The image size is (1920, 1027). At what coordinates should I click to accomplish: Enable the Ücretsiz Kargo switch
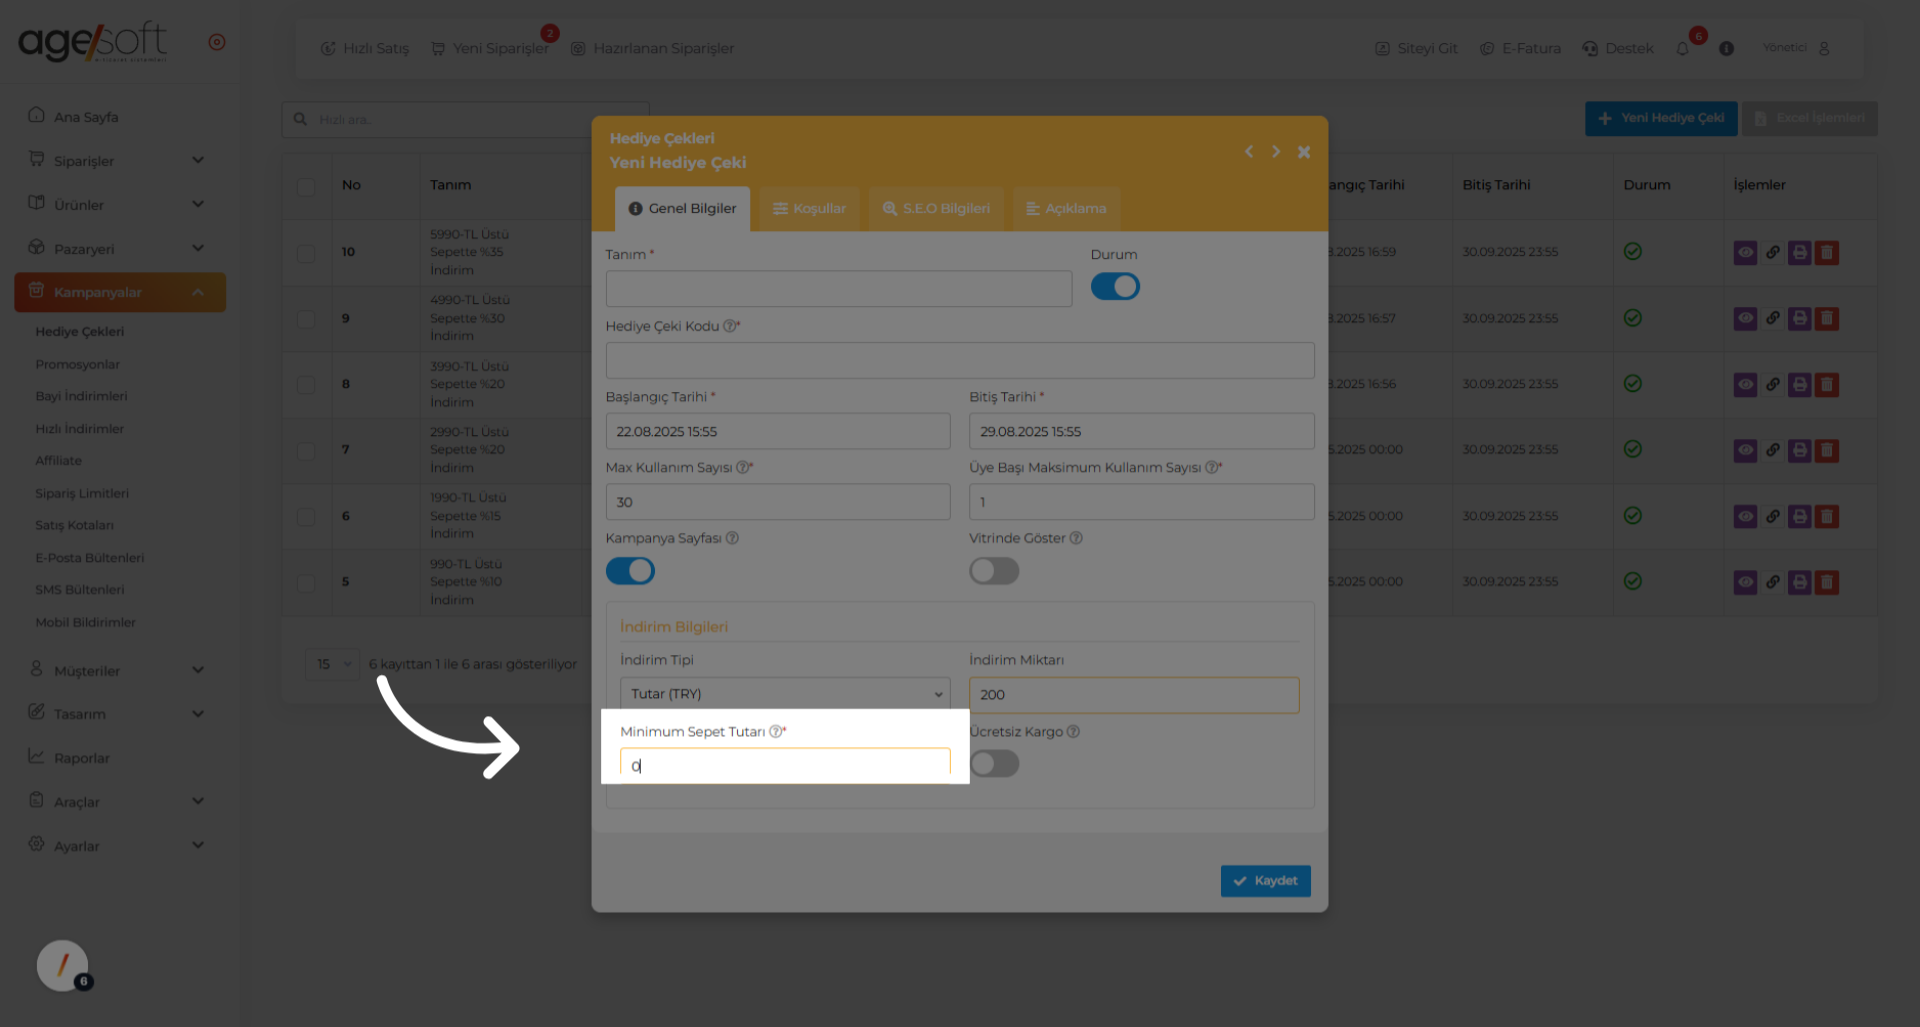coord(994,763)
